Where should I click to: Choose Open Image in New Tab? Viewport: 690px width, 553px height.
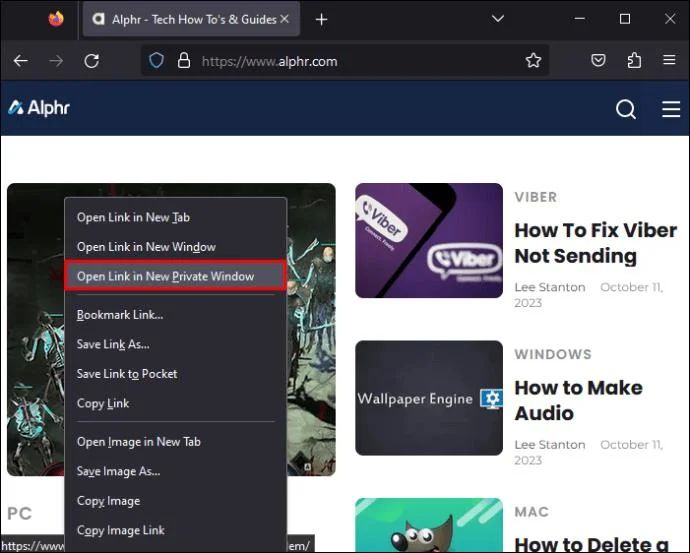(x=176, y=442)
